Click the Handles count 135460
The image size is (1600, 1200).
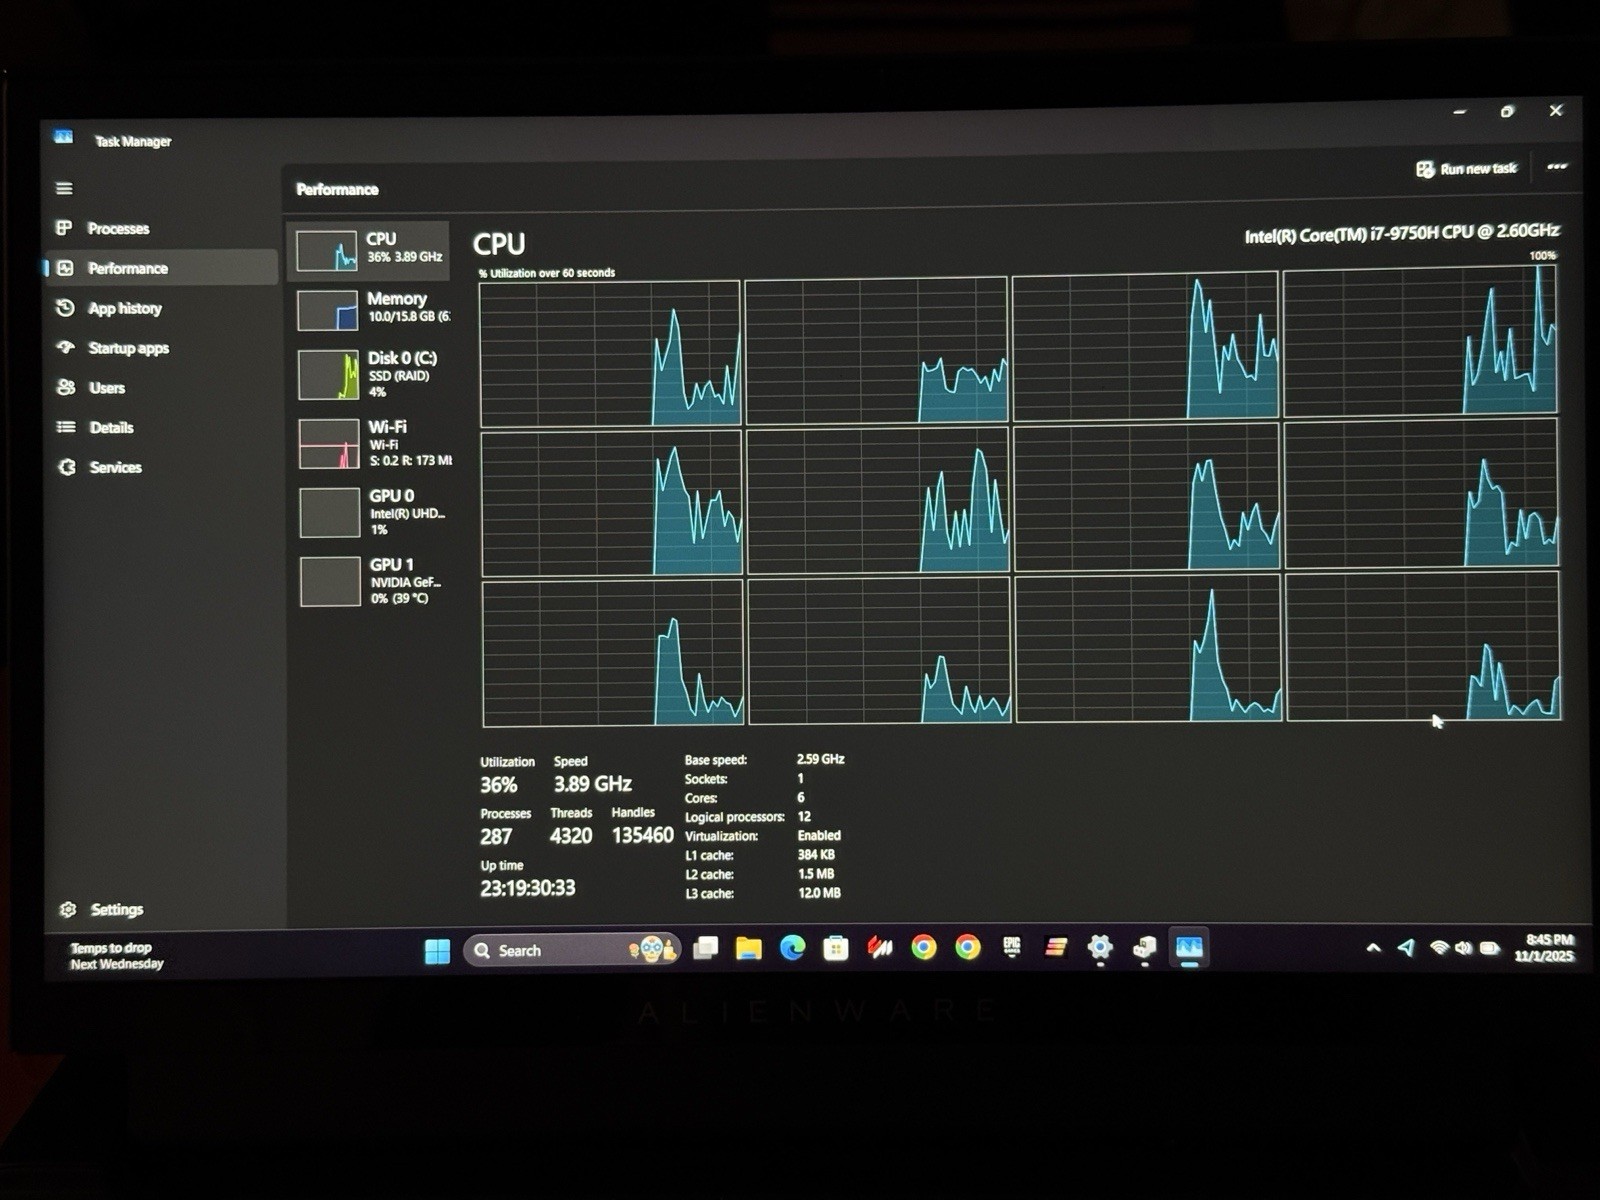click(642, 835)
